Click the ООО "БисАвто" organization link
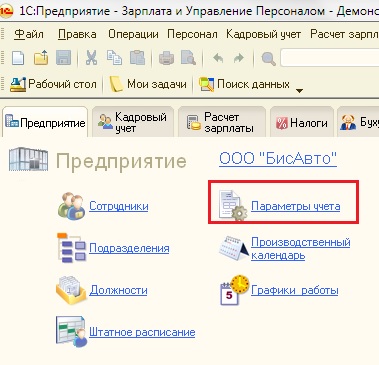 pos(278,159)
